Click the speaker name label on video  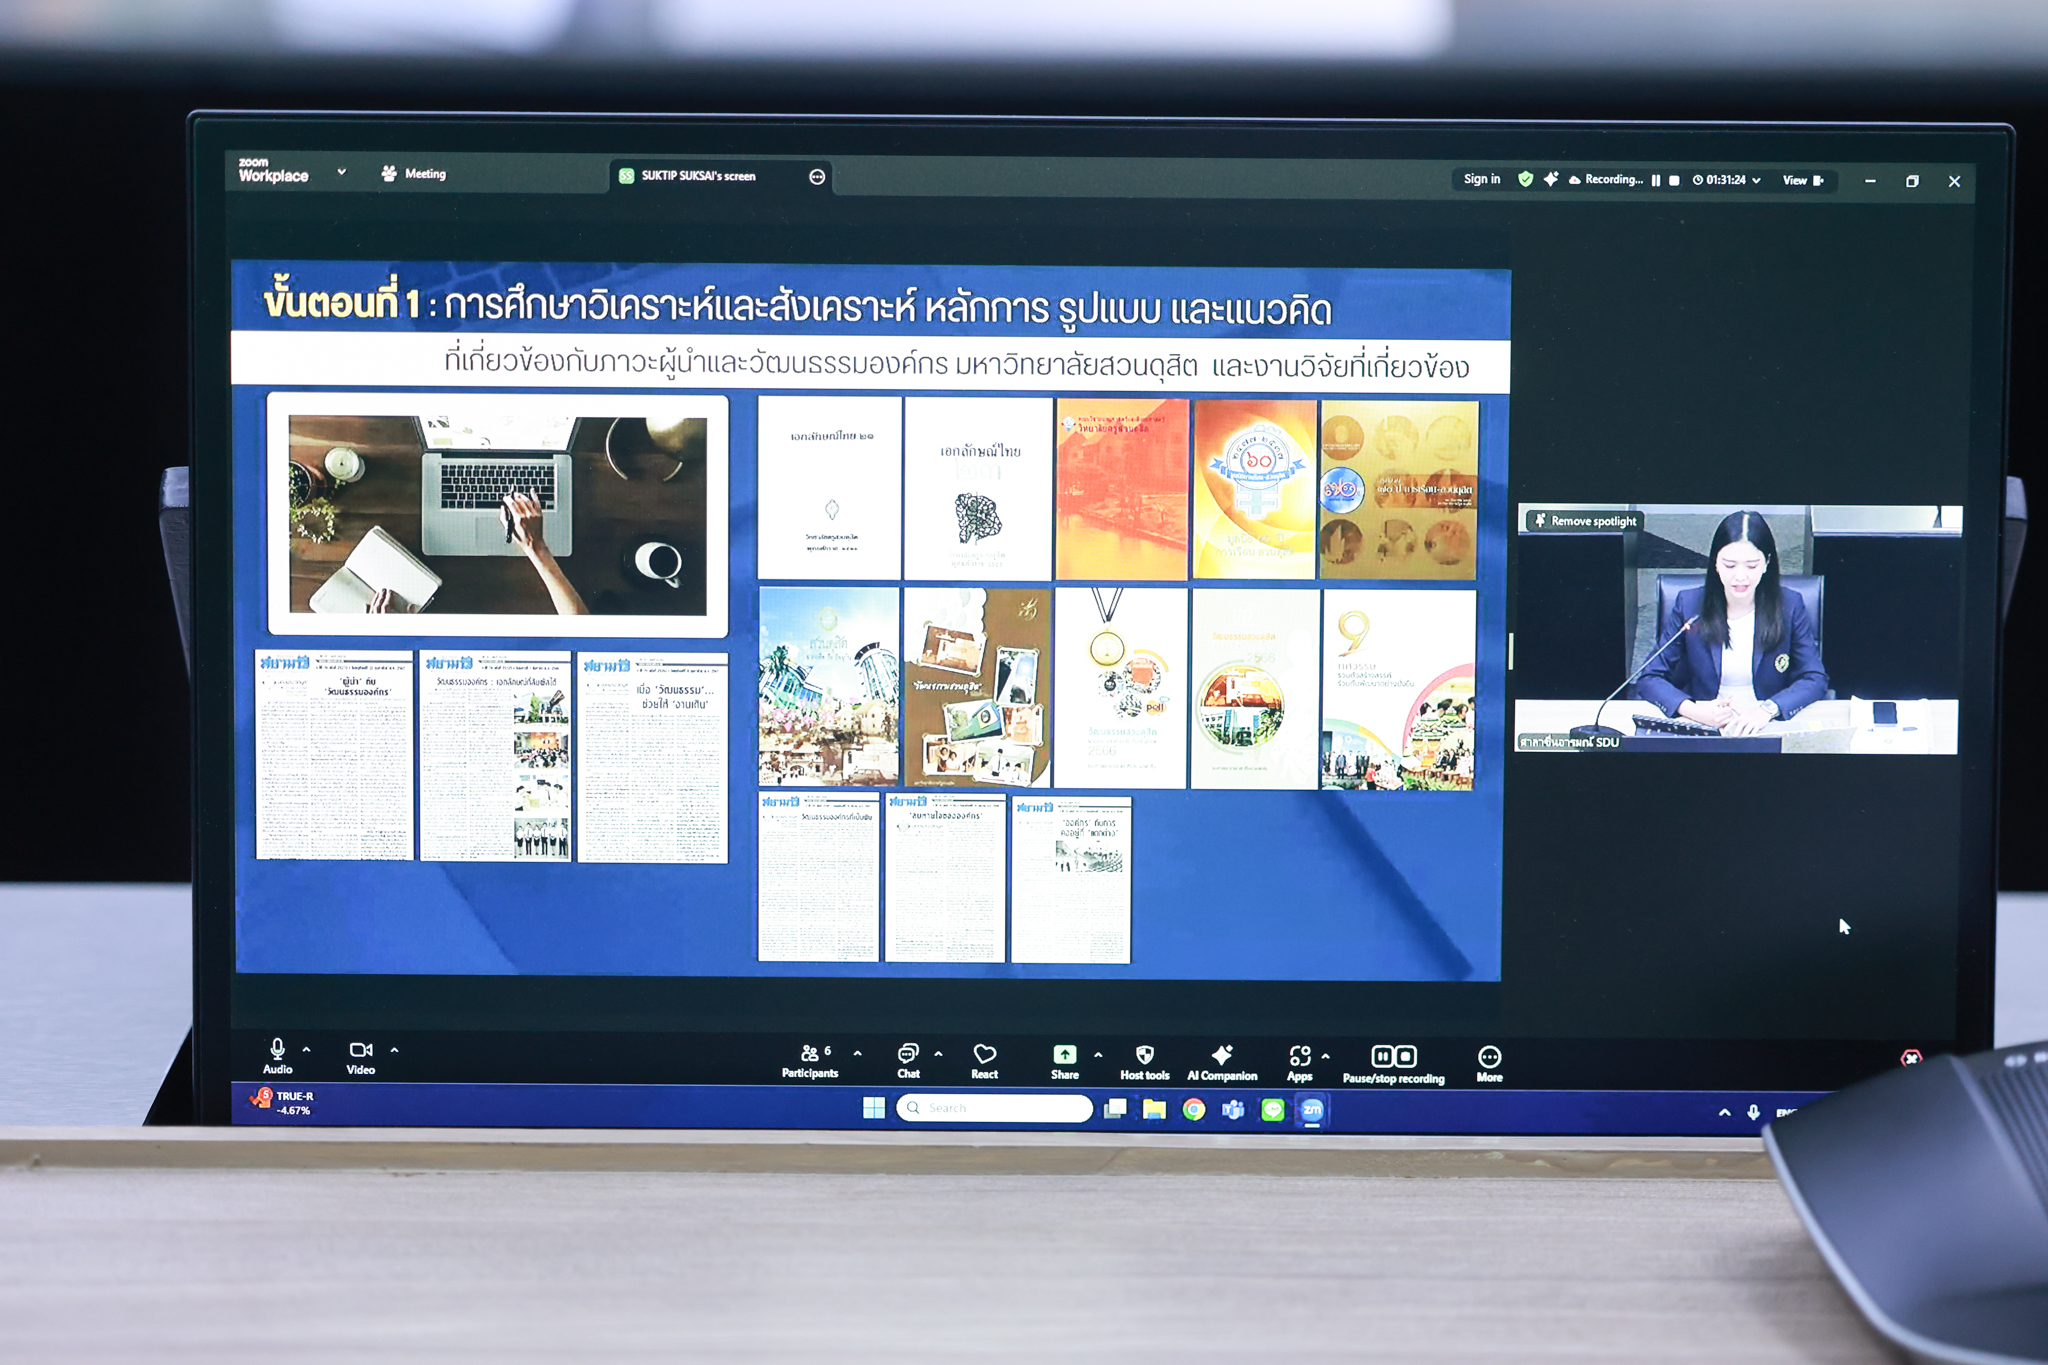coord(1569,742)
